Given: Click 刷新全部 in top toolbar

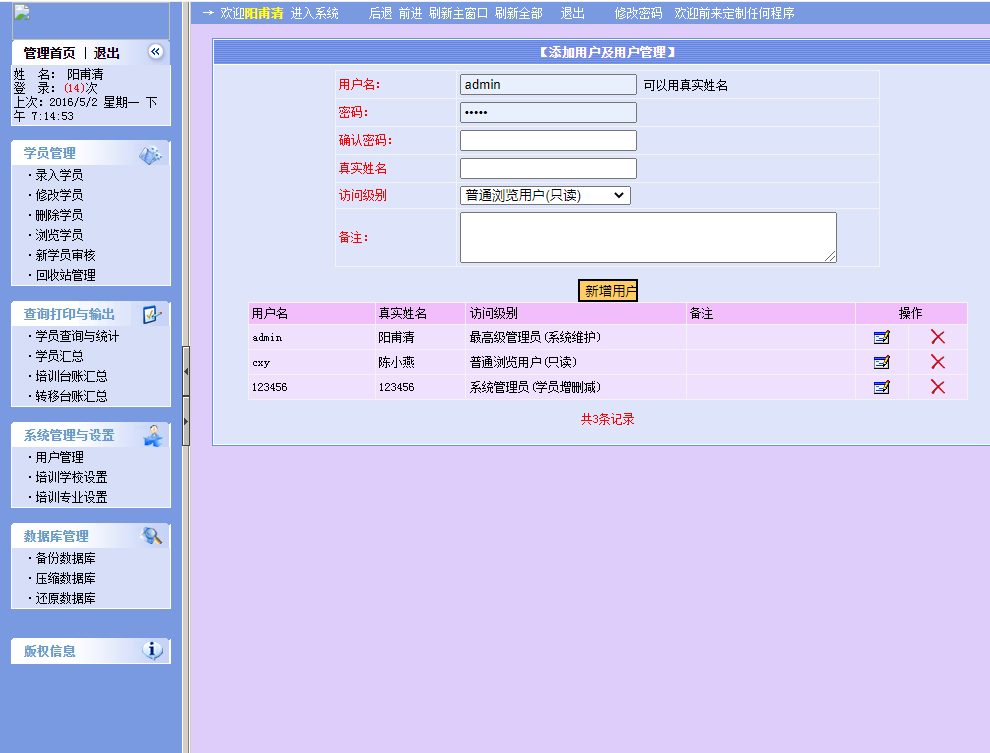Looking at the screenshot, I should pos(518,13).
